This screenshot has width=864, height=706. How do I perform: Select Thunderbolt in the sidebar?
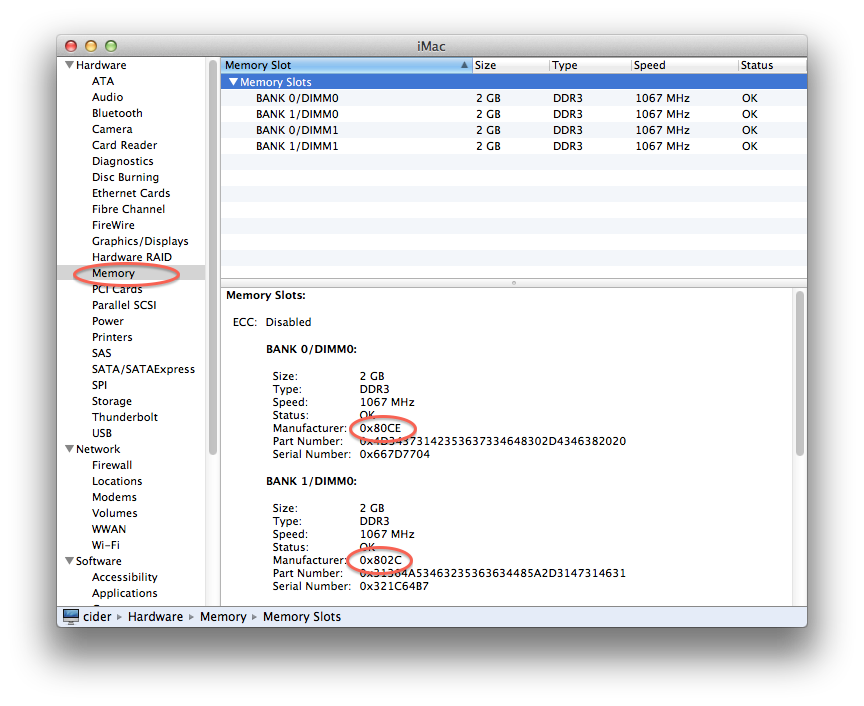tap(125, 417)
